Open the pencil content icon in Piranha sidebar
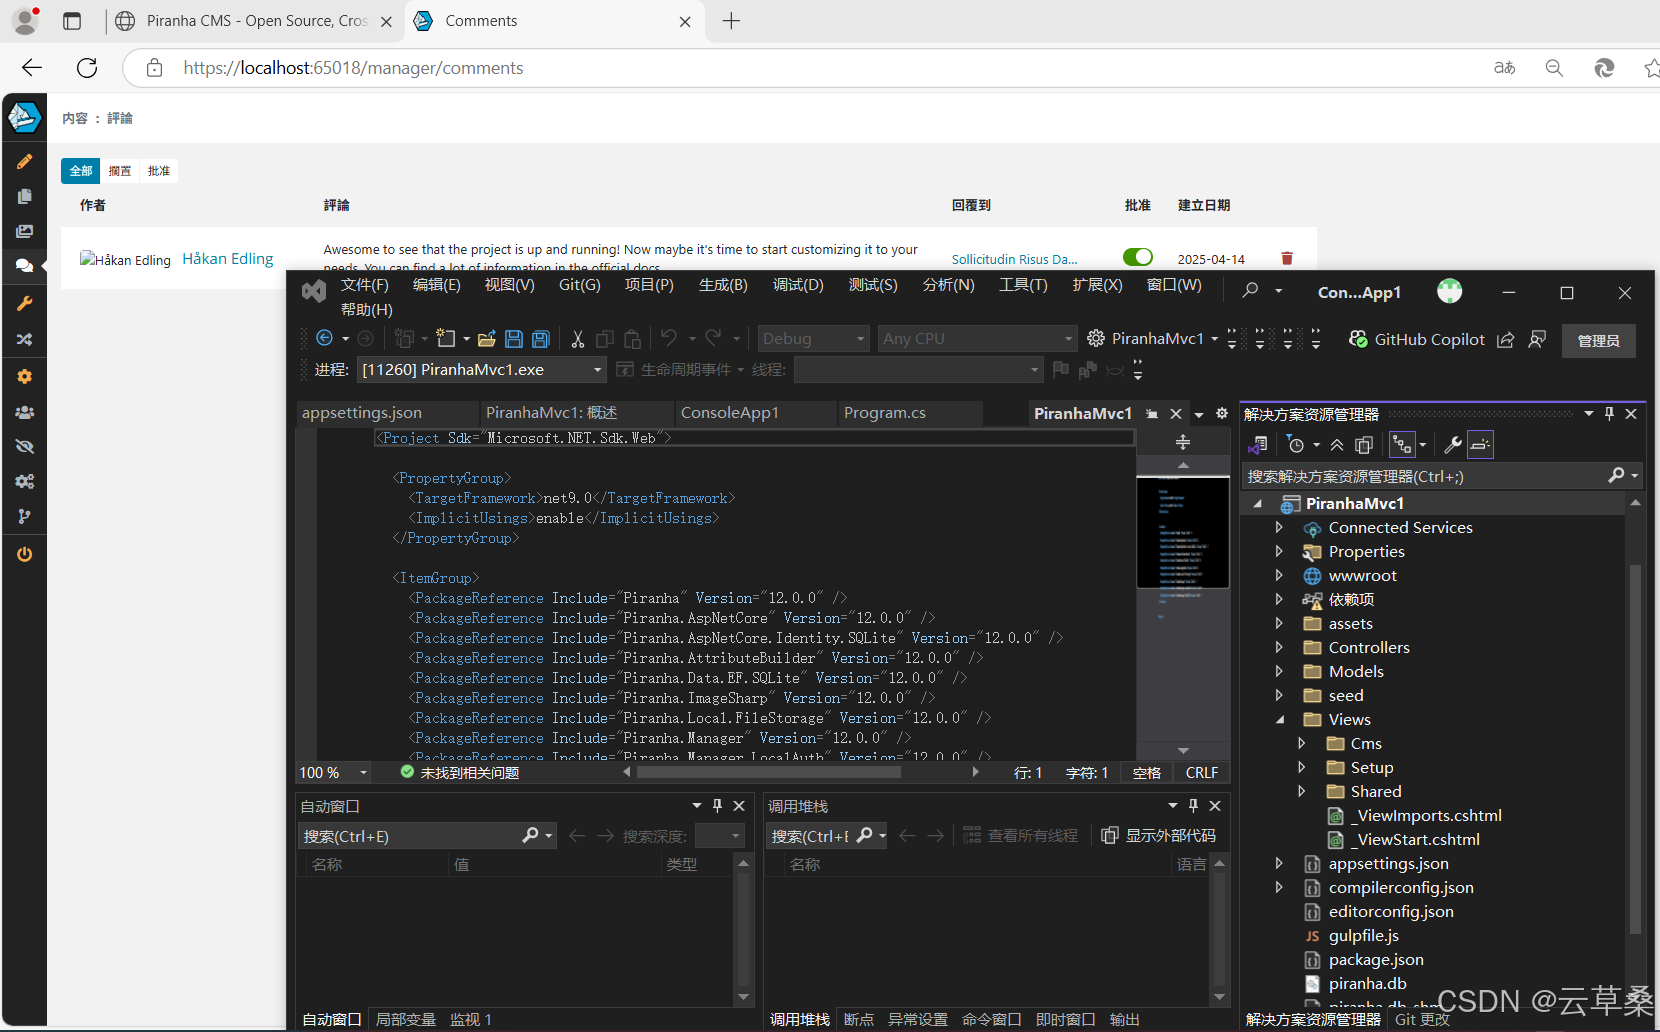This screenshot has height=1032, width=1660. [24, 161]
